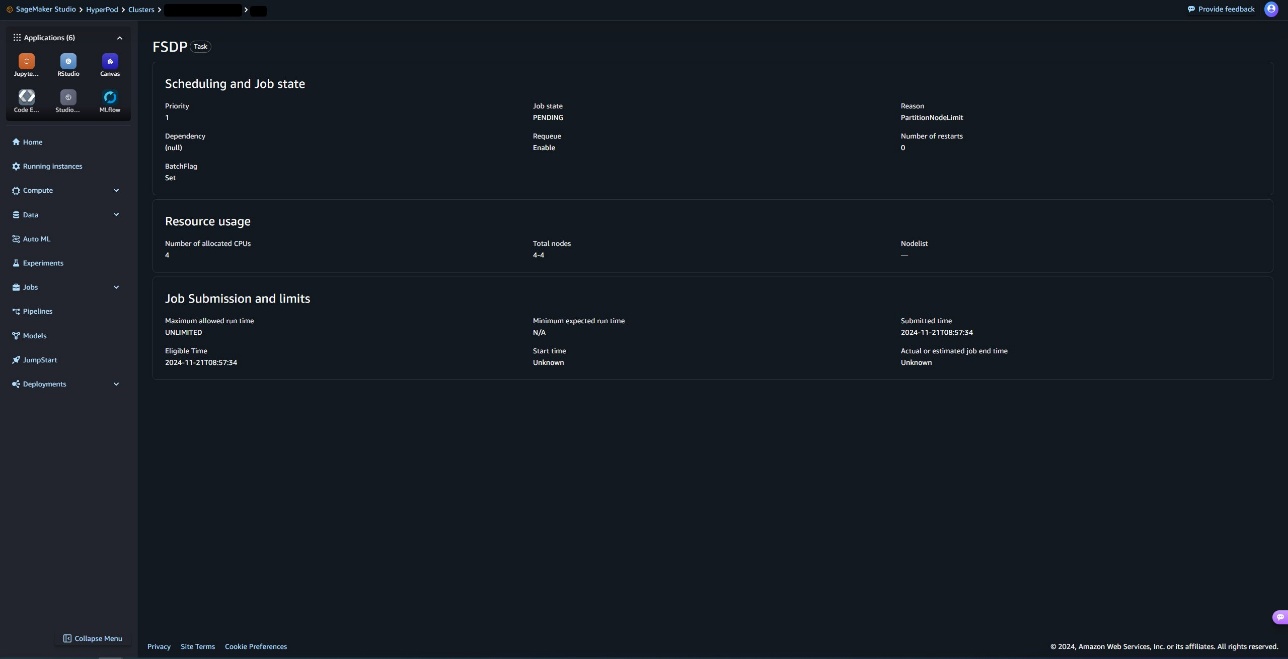This screenshot has height=659, width=1288.
Task: Navigate to SageMaker Studio breadcrumb
Action: [46, 10]
